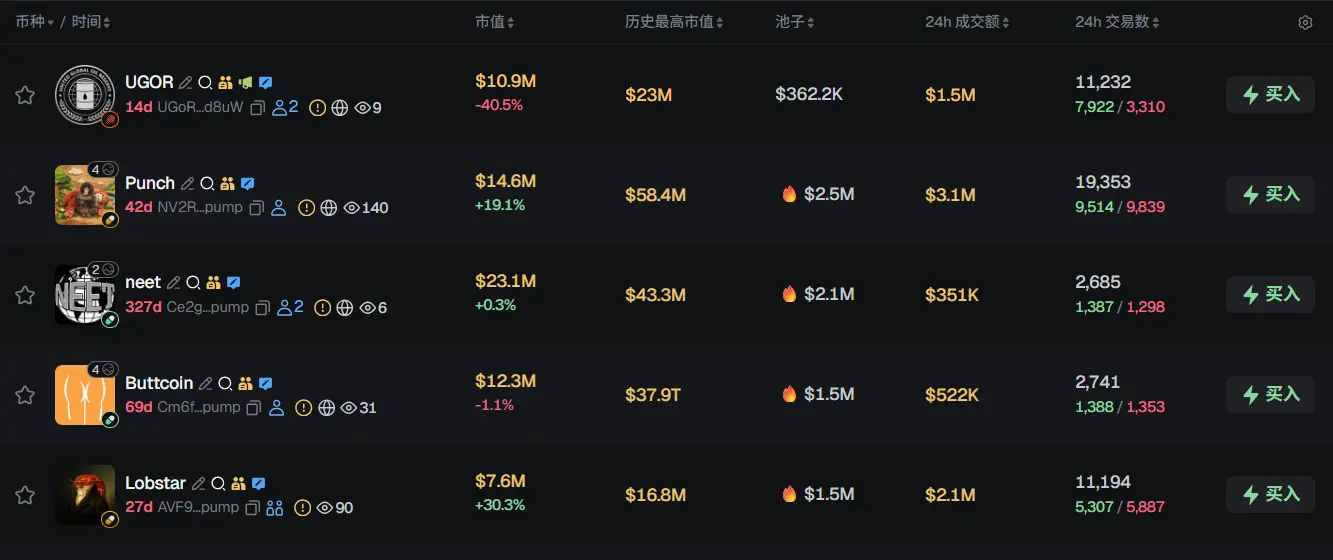Open the website globe icon for Buttcoin
The image size is (1333, 560).
(x=326, y=408)
